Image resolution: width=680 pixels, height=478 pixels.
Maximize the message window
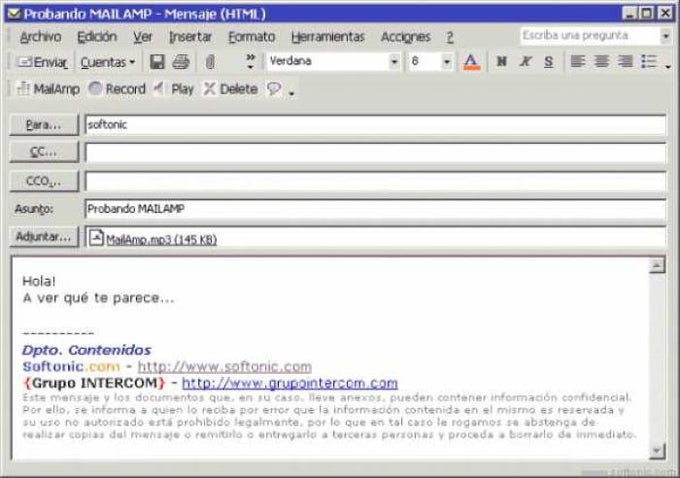click(x=647, y=13)
